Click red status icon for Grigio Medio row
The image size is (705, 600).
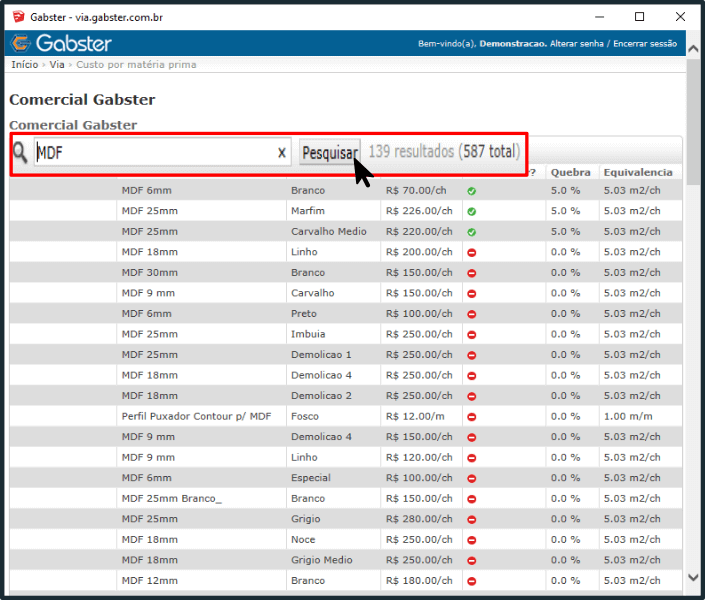(x=471, y=561)
